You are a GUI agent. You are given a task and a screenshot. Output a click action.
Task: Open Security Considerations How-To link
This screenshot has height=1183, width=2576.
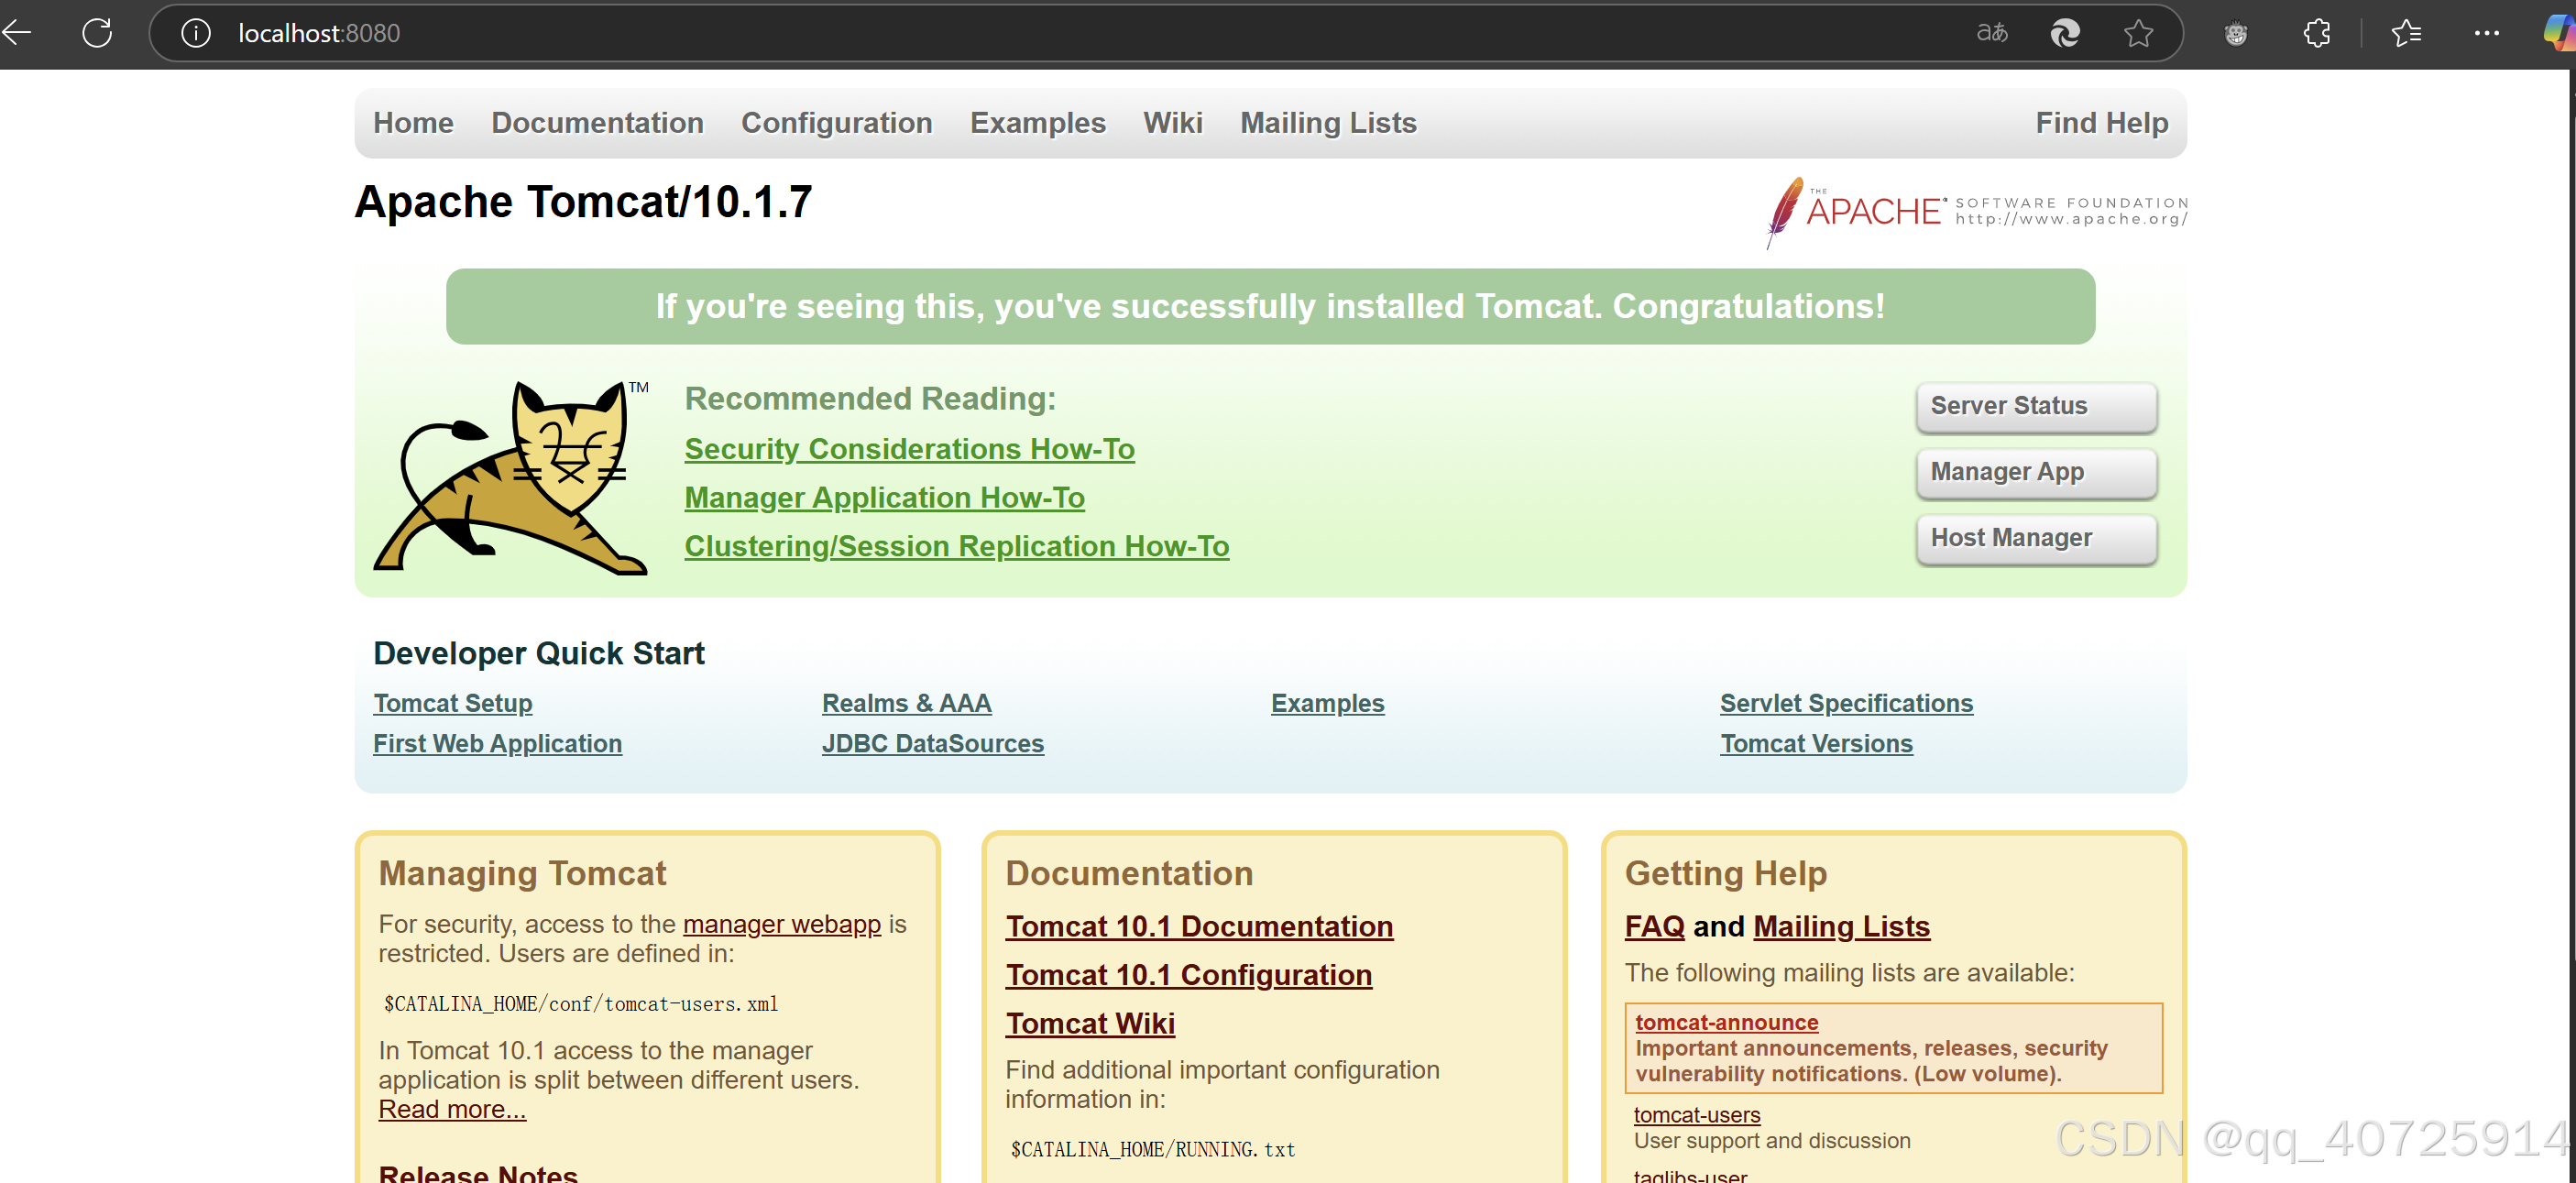click(x=909, y=449)
